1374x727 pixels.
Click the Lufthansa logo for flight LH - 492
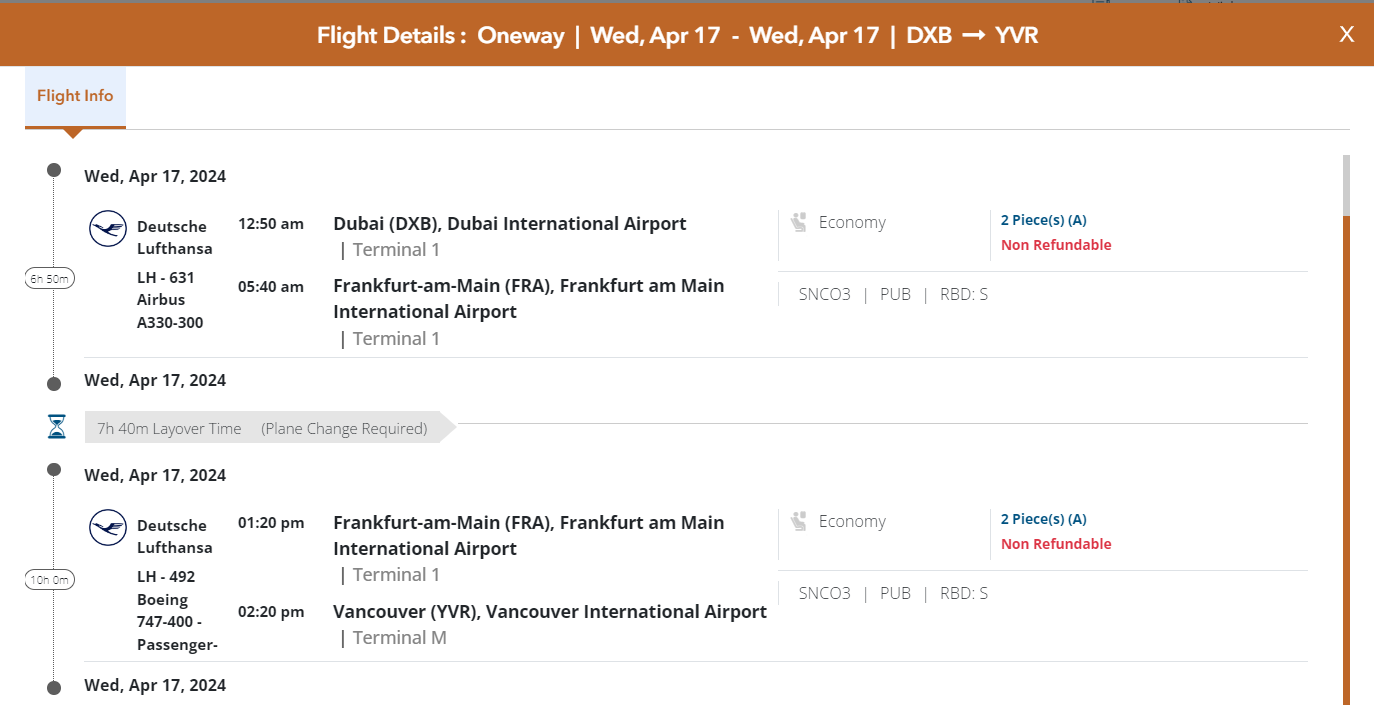point(108,527)
